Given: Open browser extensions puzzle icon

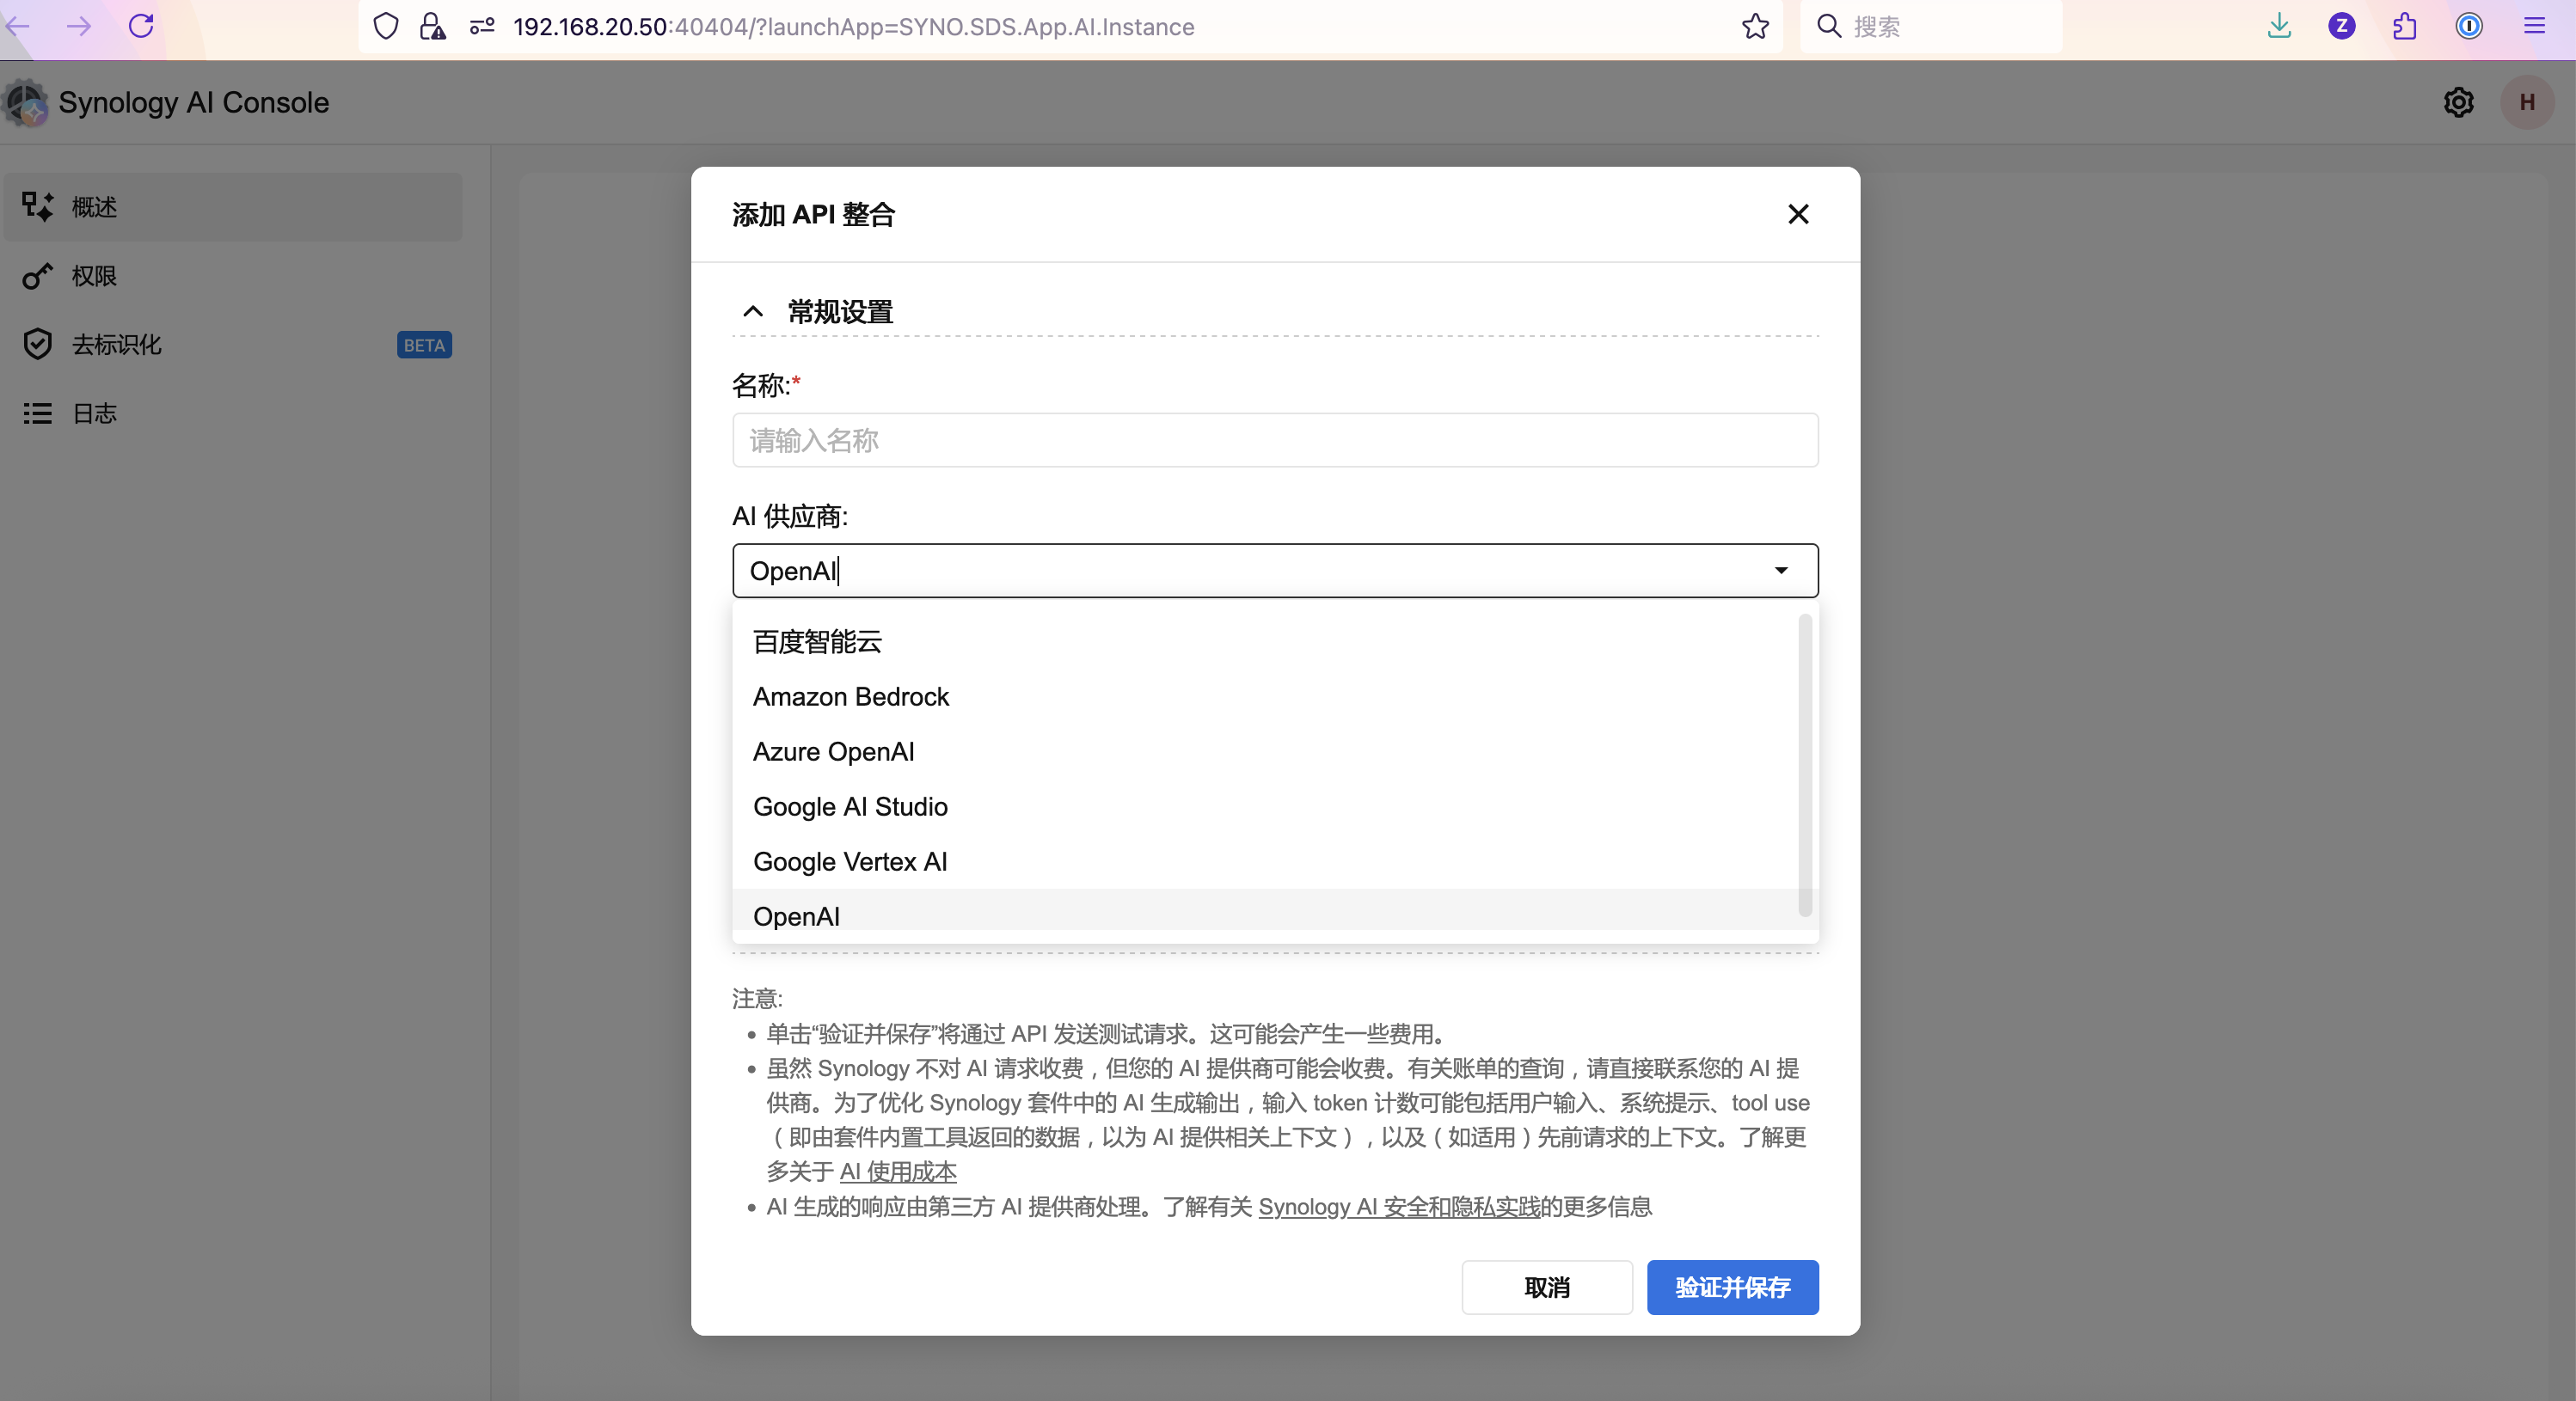Looking at the screenshot, I should point(2405,26).
